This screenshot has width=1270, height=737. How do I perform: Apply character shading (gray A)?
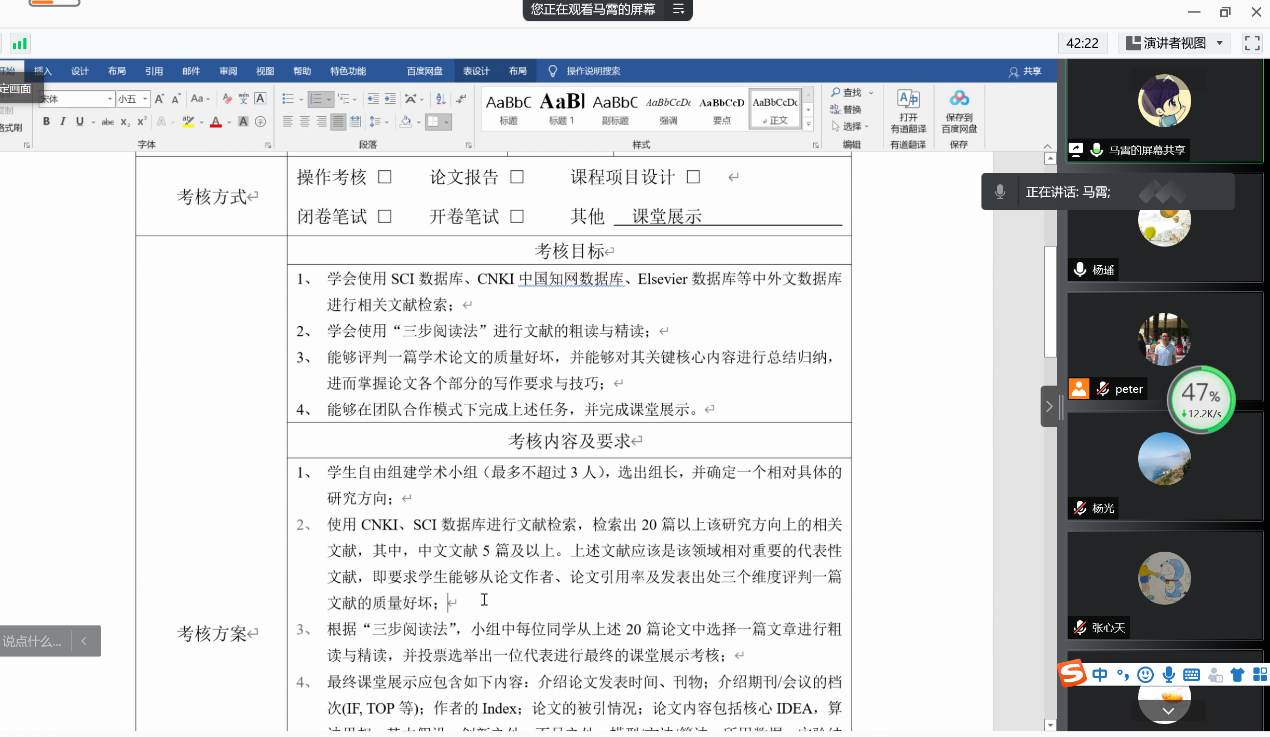[x=243, y=122]
